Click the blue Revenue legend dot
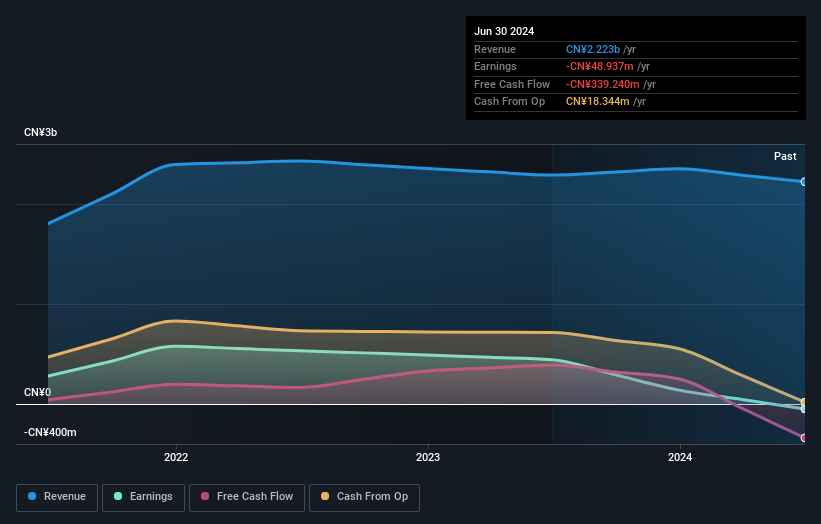Viewport: 821px width, 524px height. [32, 496]
